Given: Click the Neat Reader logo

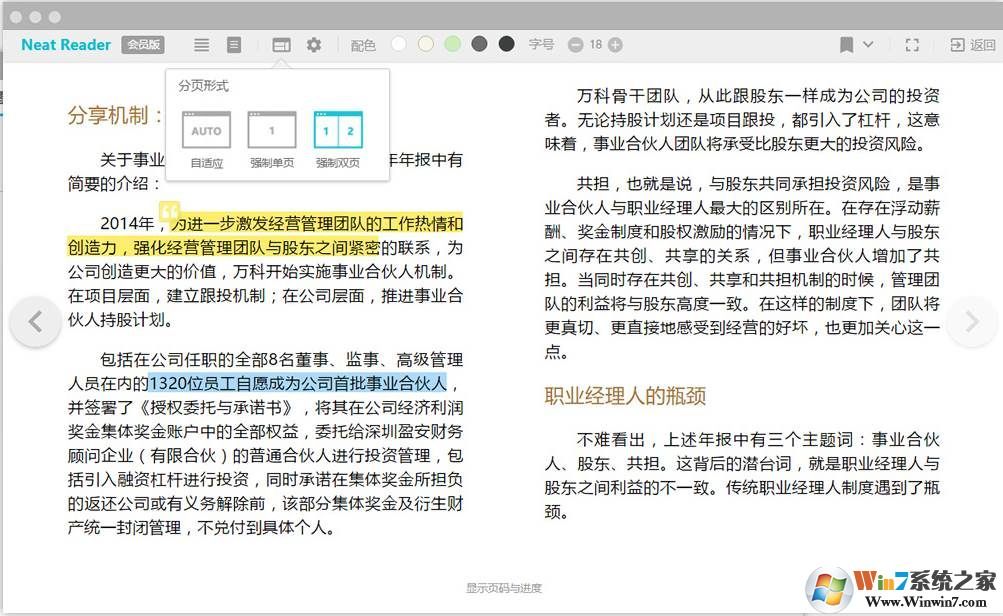Looking at the screenshot, I should click(x=64, y=44).
